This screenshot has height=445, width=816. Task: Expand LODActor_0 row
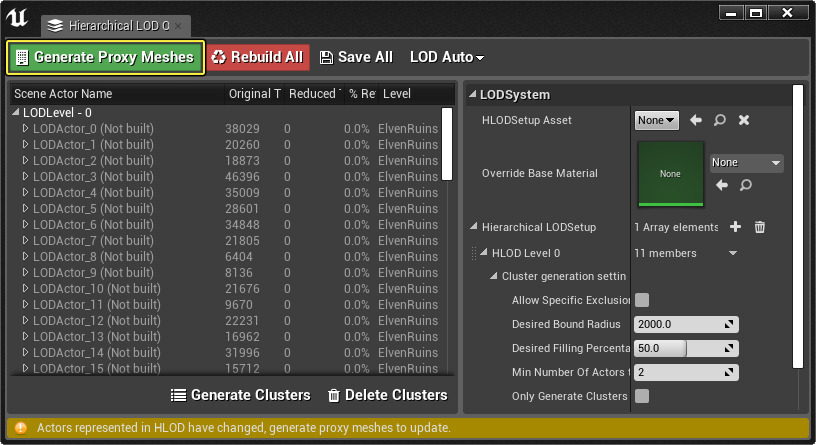click(25, 129)
